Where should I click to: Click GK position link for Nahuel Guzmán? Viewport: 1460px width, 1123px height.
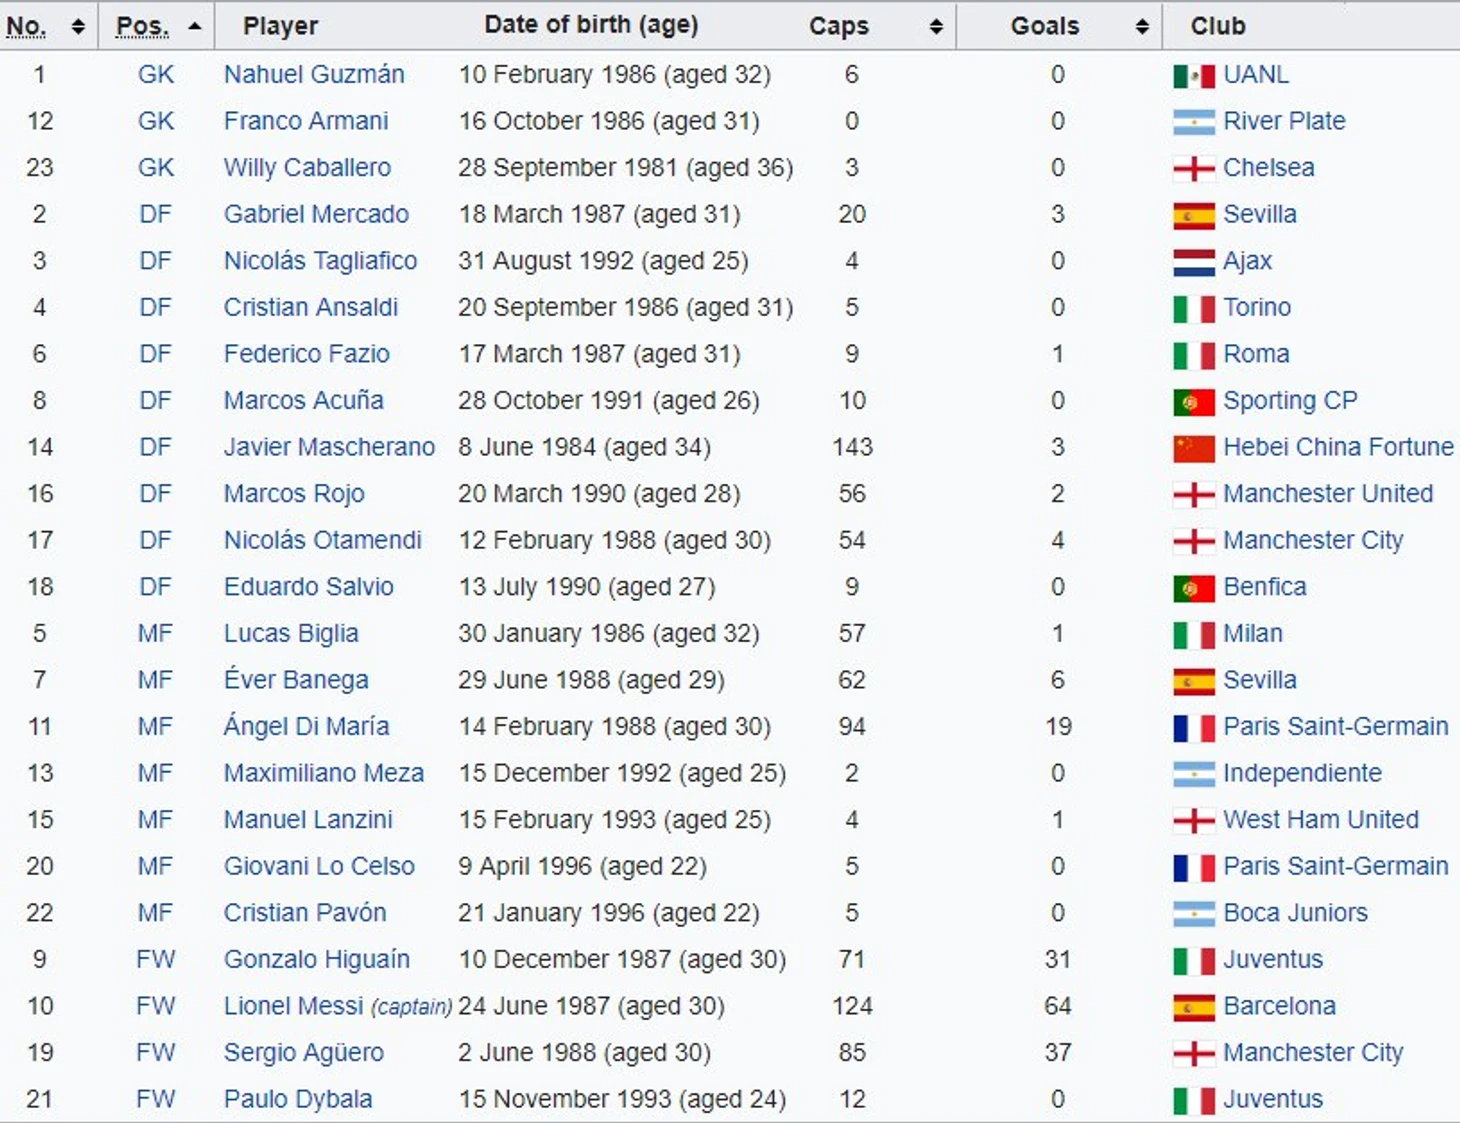tap(156, 74)
